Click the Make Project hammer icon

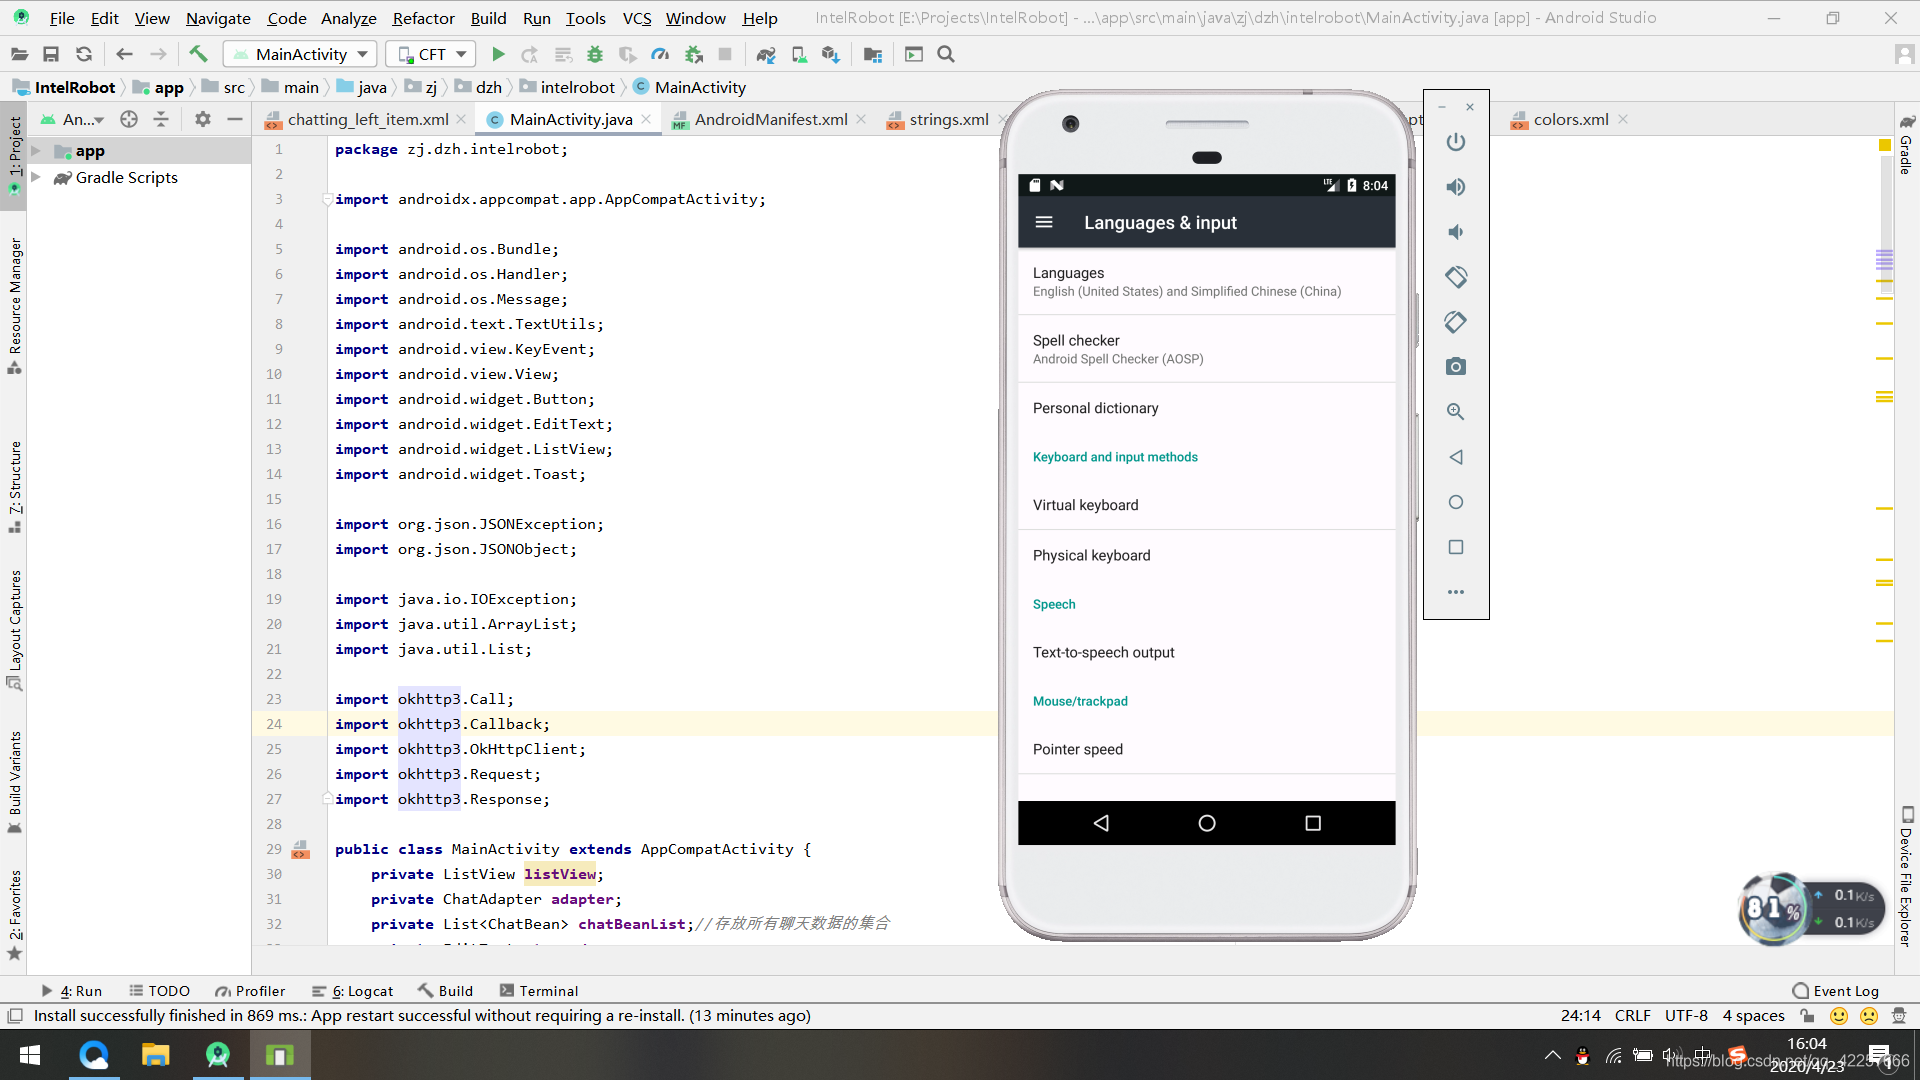(x=198, y=54)
